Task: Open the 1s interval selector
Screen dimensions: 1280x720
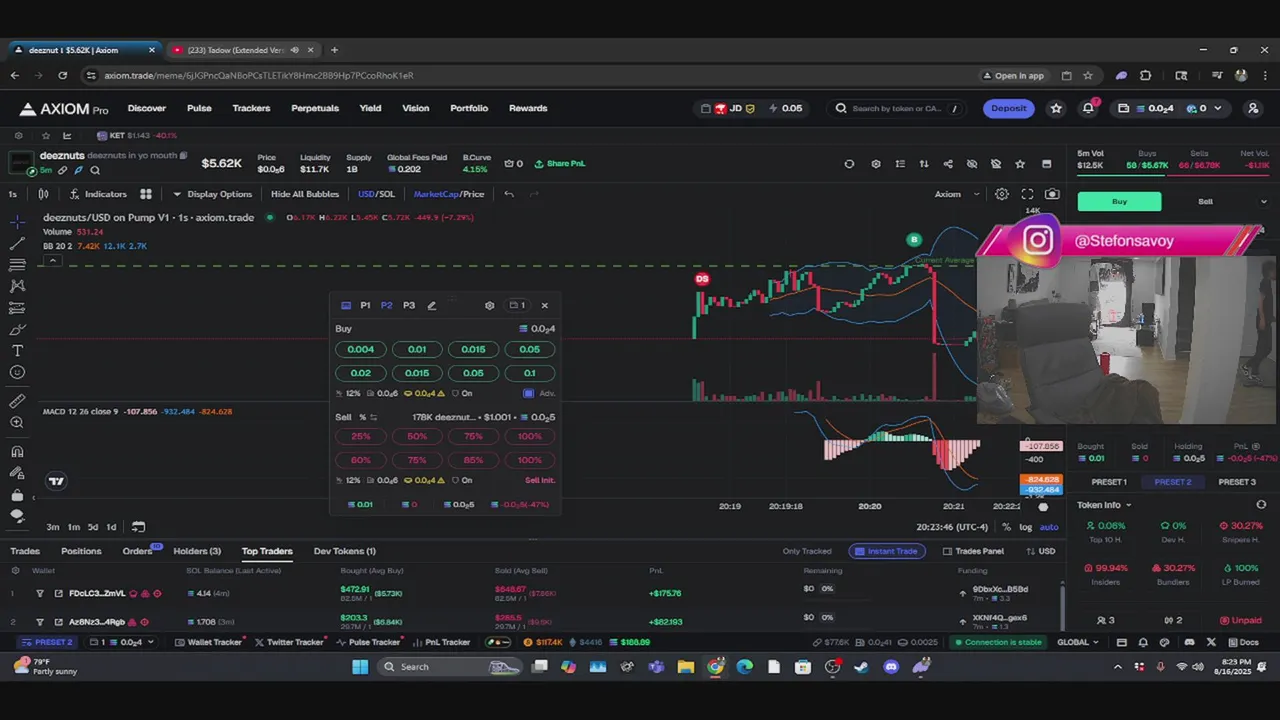Action: 13,194
